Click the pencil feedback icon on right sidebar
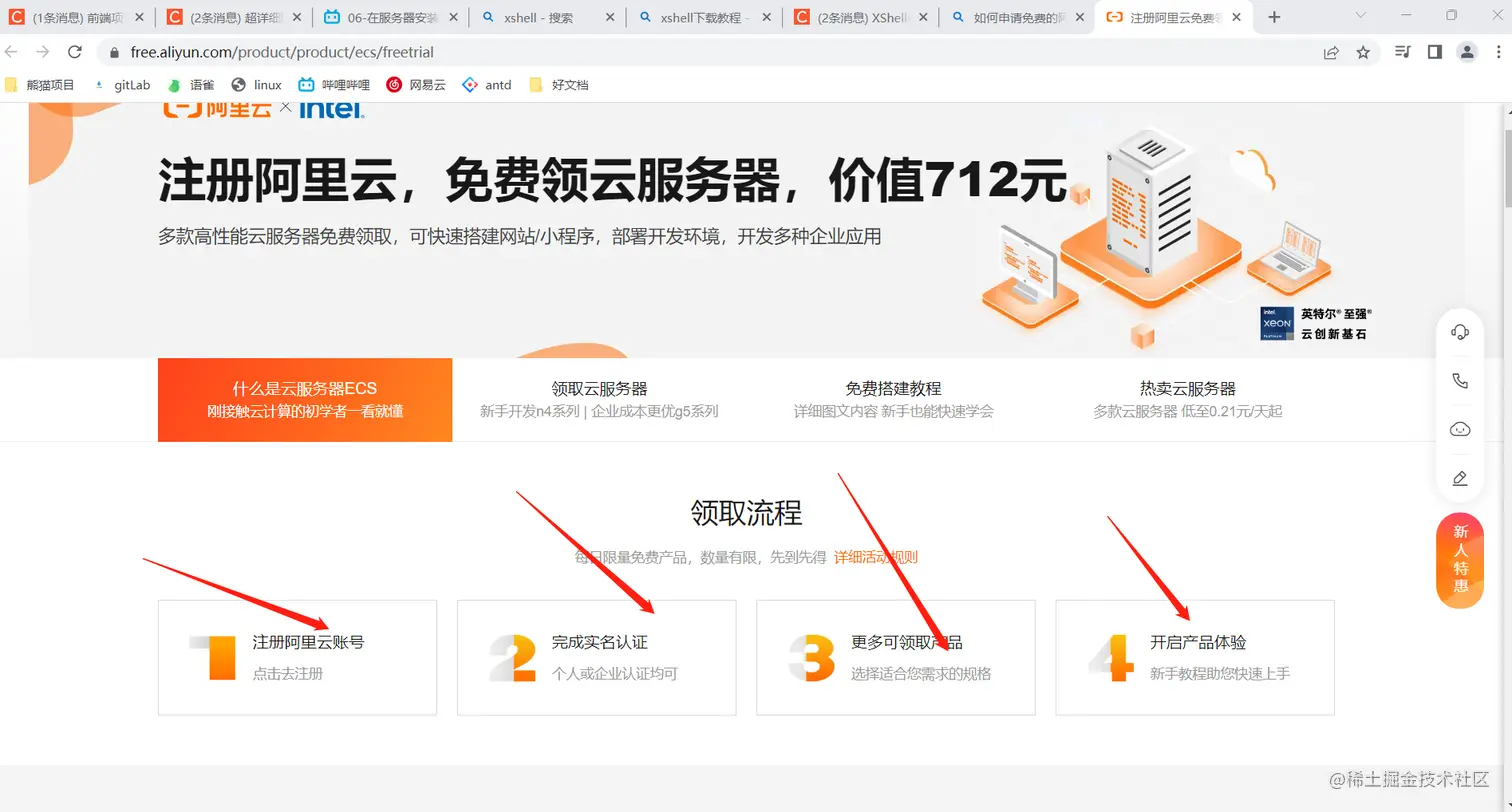 tap(1460, 477)
